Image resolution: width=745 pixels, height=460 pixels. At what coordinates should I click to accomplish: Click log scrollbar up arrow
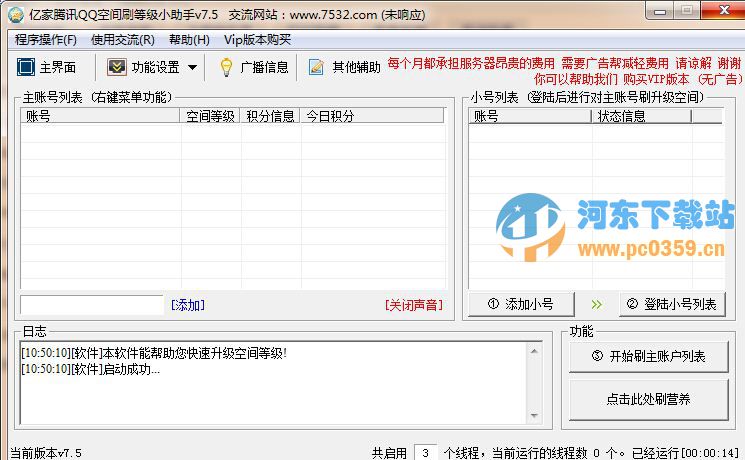(534, 351)
